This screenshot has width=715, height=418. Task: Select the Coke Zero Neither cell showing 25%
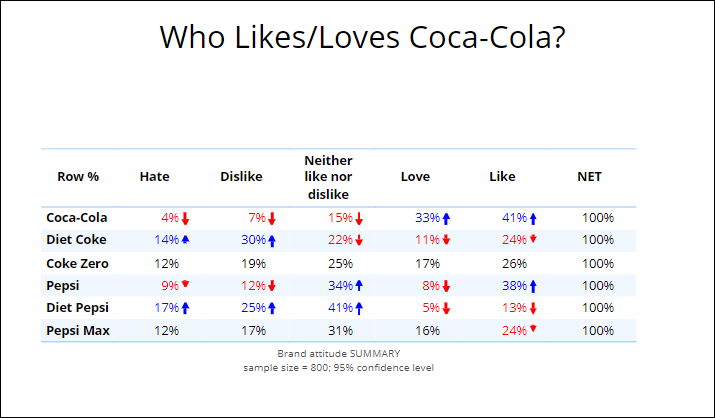point(341,264)
